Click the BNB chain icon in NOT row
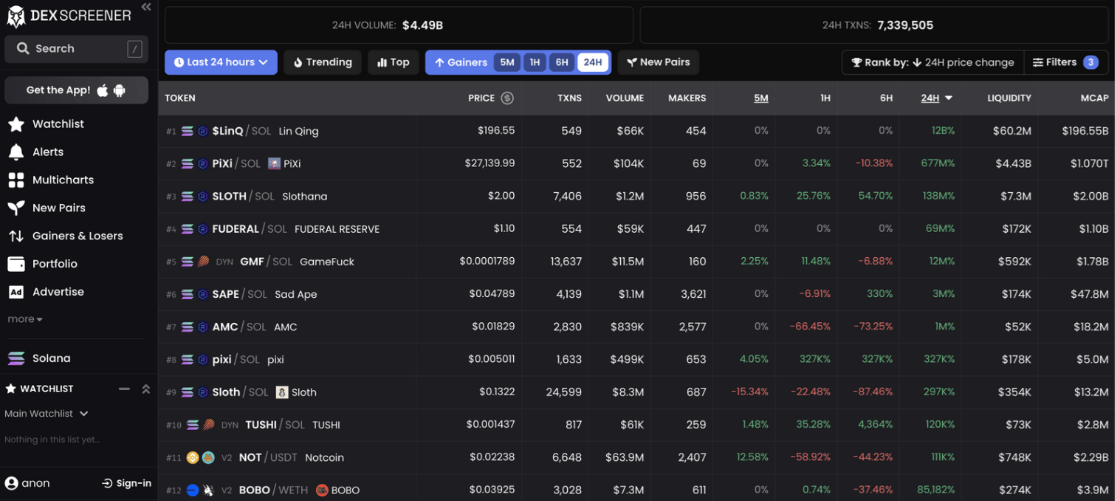 pyautogui.click(x=192, y=458)
